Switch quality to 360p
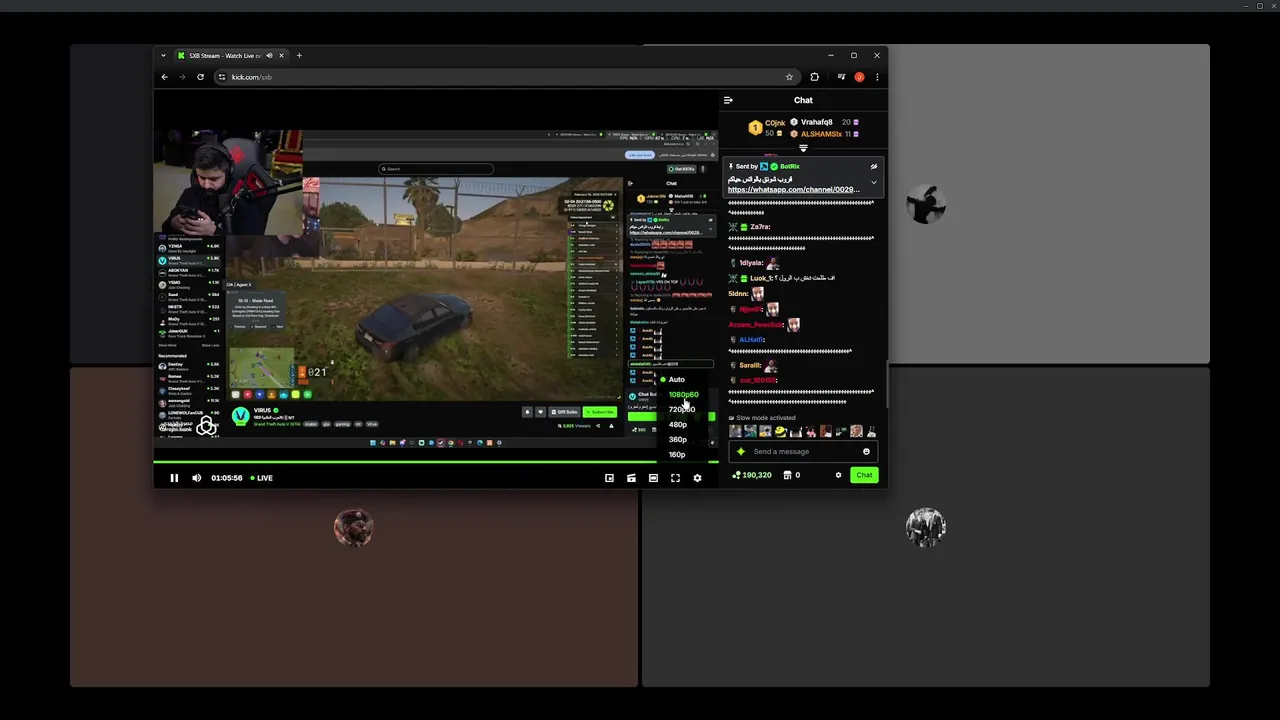The image size is (1280, 720). click(x=678, y=440)
